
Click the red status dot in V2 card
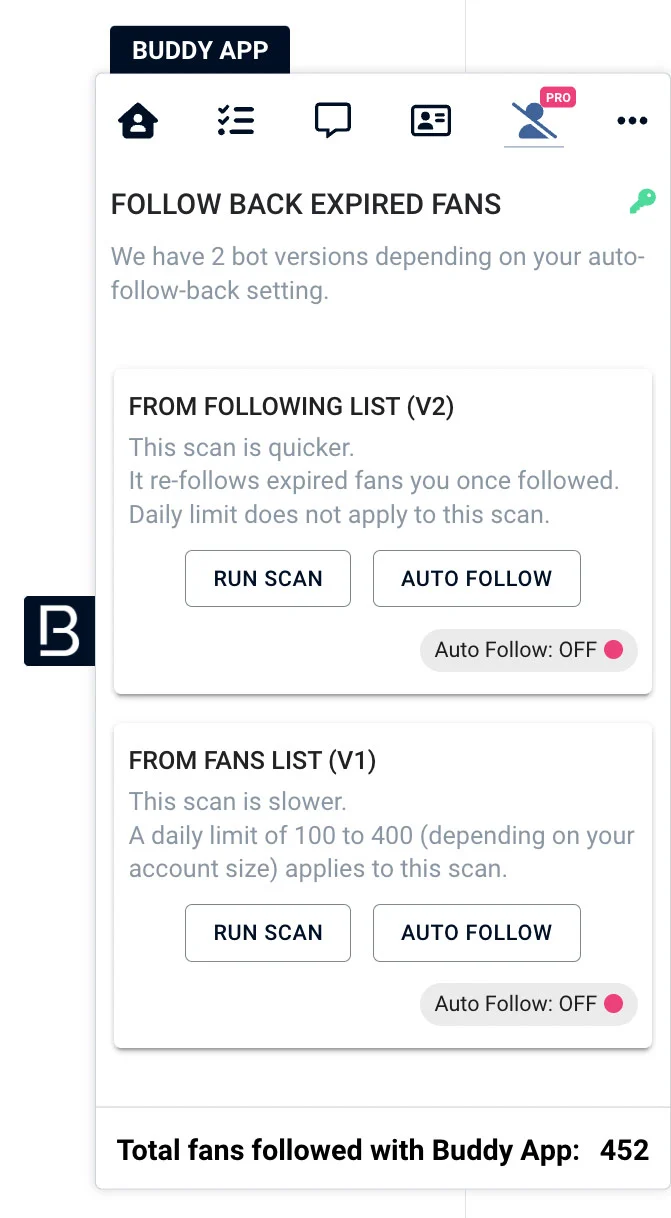click(x=614, y=650)
